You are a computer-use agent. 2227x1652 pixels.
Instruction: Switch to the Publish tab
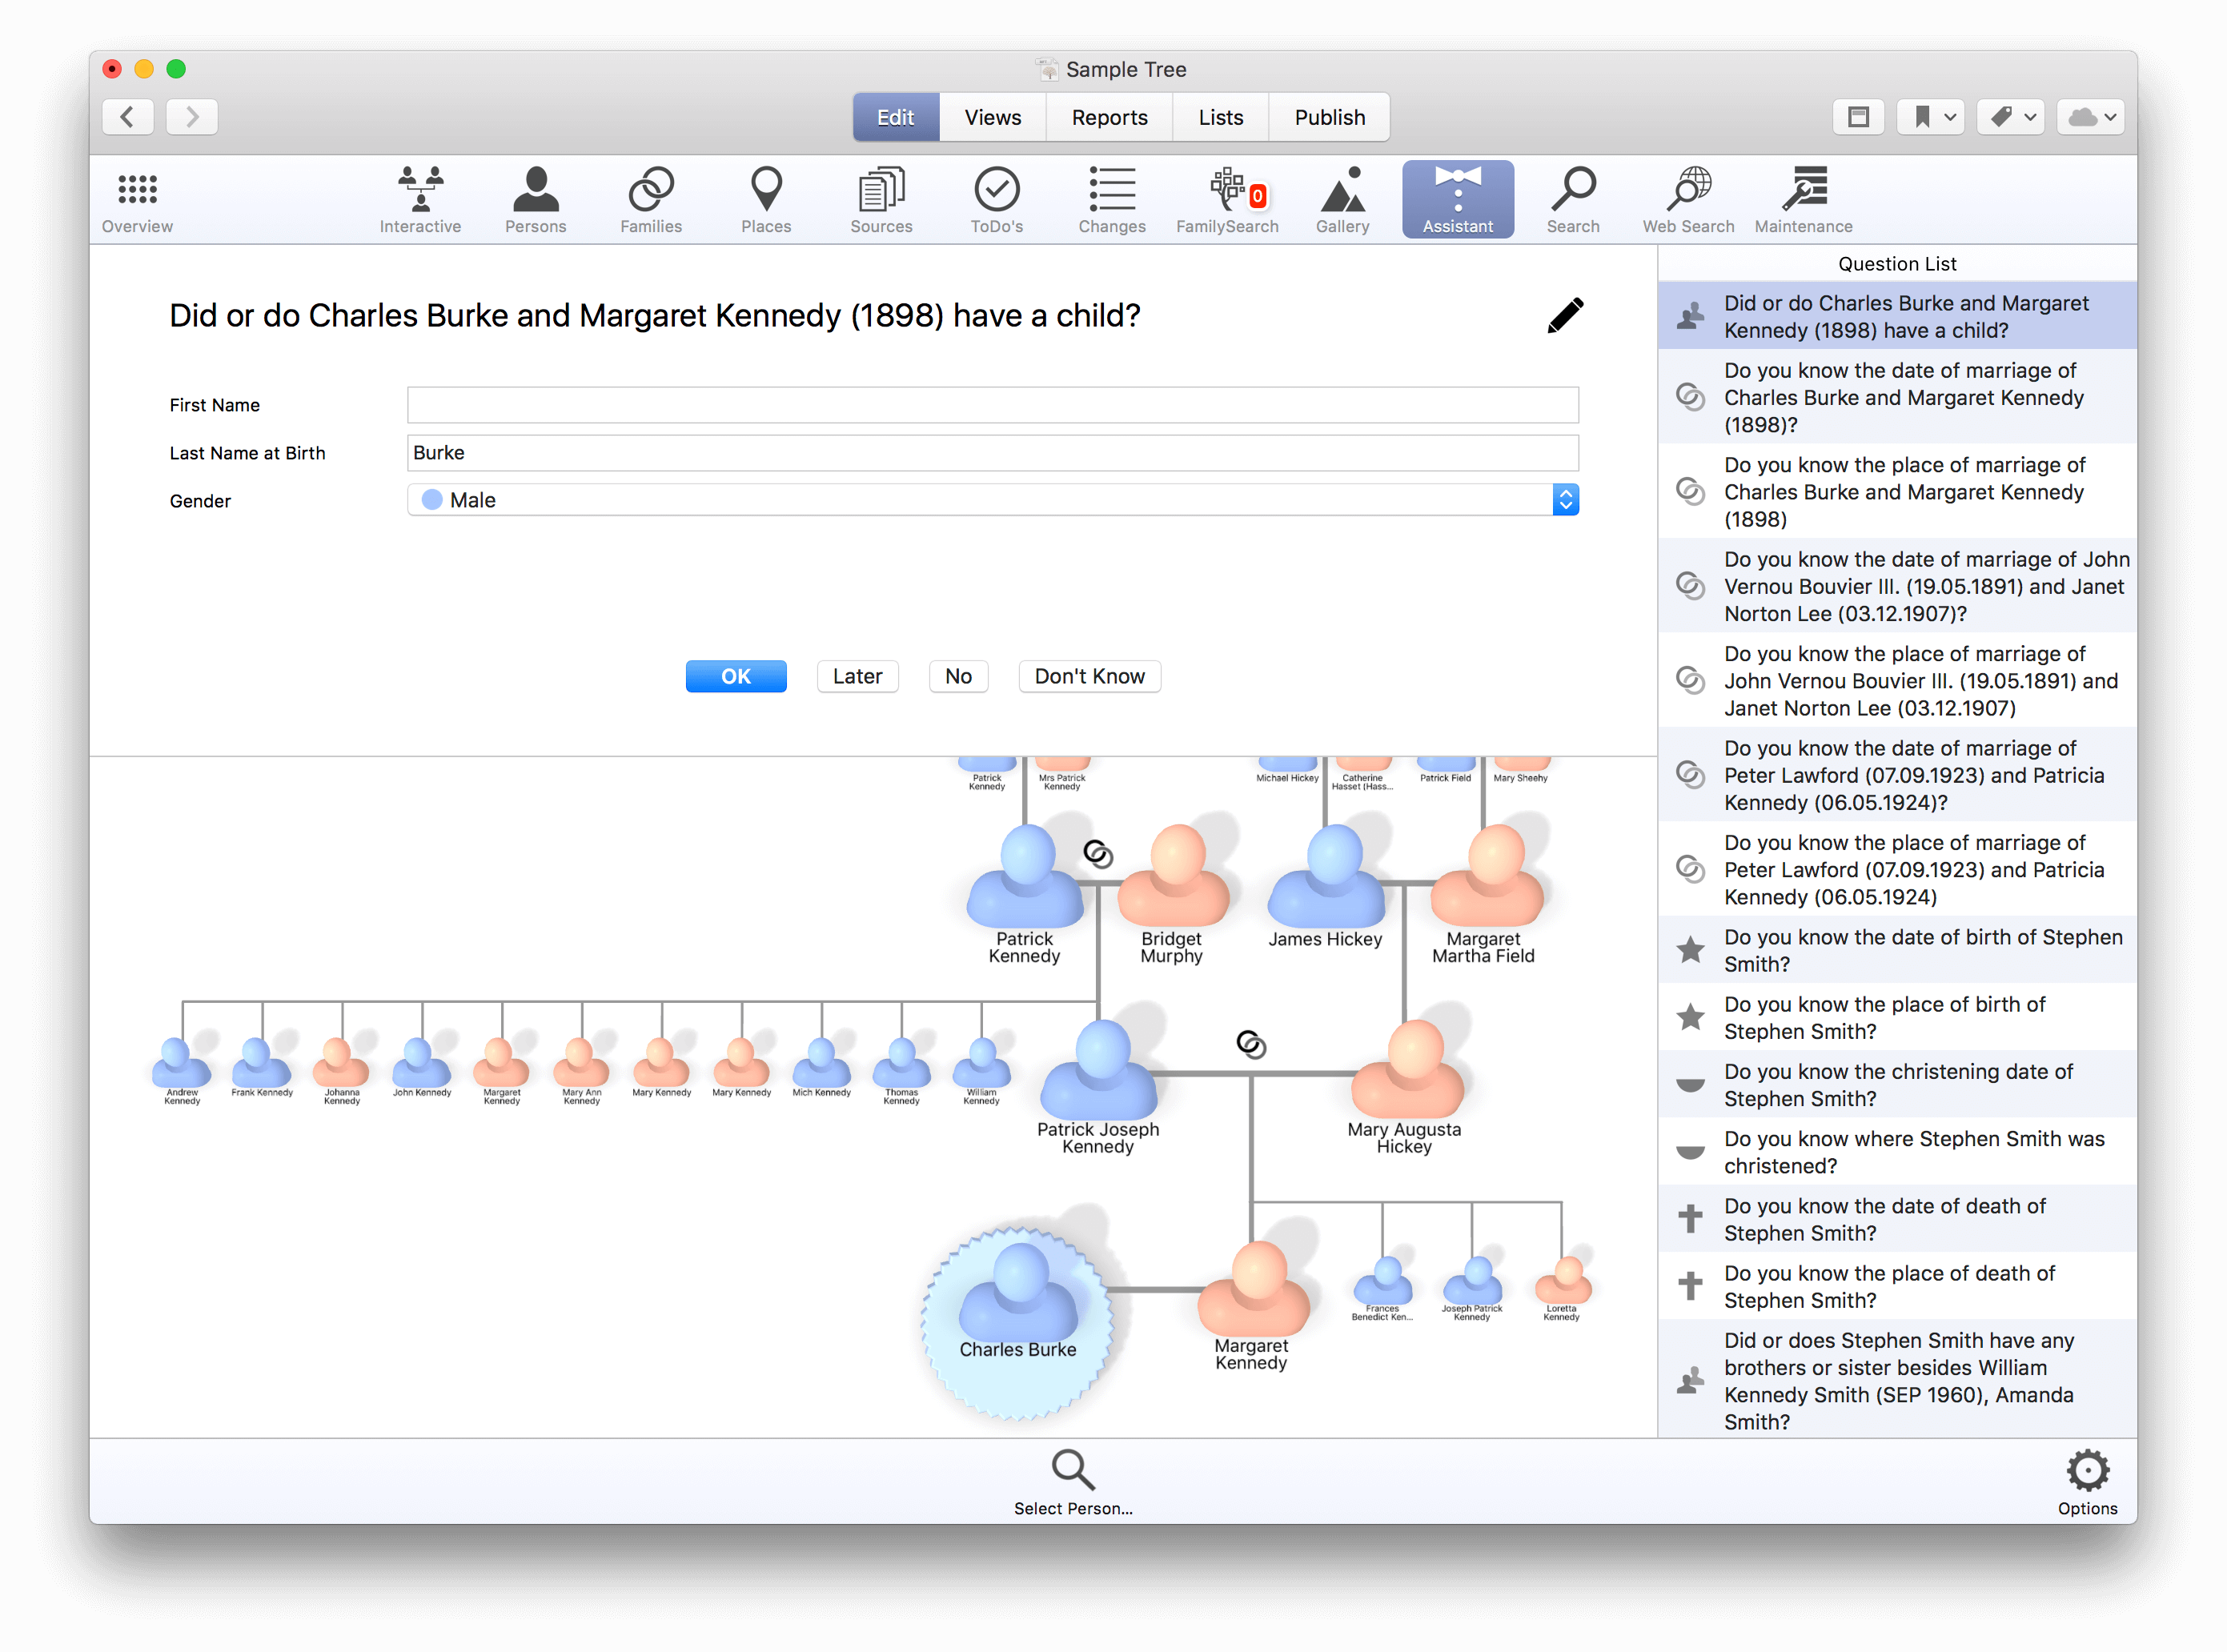(x=1329, y=117)
